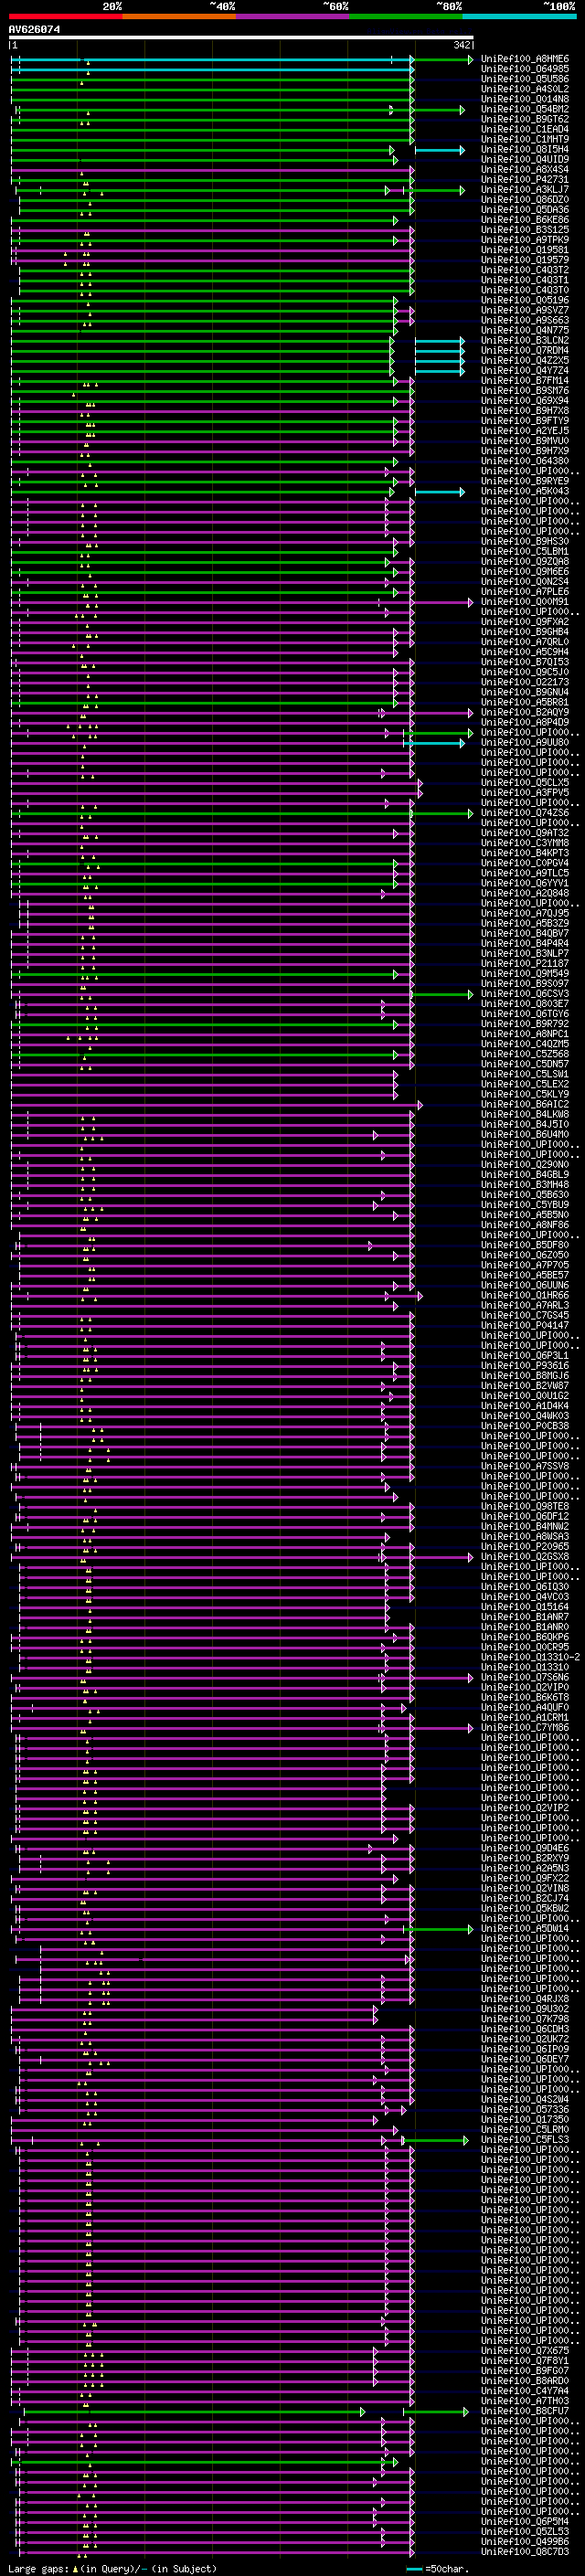This screenshot has width=585, height=2576.
Task: Select the UniRef100_B9R792 hit label
Action: pyautogui.click(x=525, y=1024)
